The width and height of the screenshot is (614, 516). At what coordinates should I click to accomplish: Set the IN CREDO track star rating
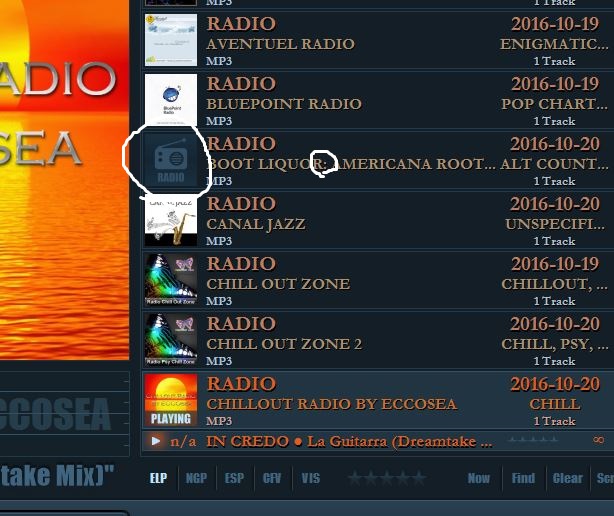click(533, 440)
